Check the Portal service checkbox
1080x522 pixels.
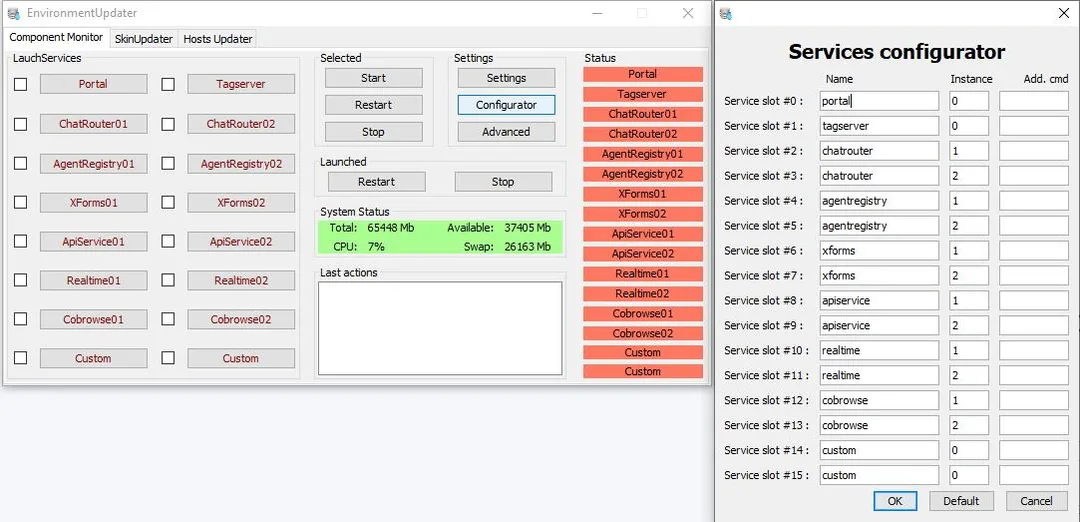pos(21,84)
